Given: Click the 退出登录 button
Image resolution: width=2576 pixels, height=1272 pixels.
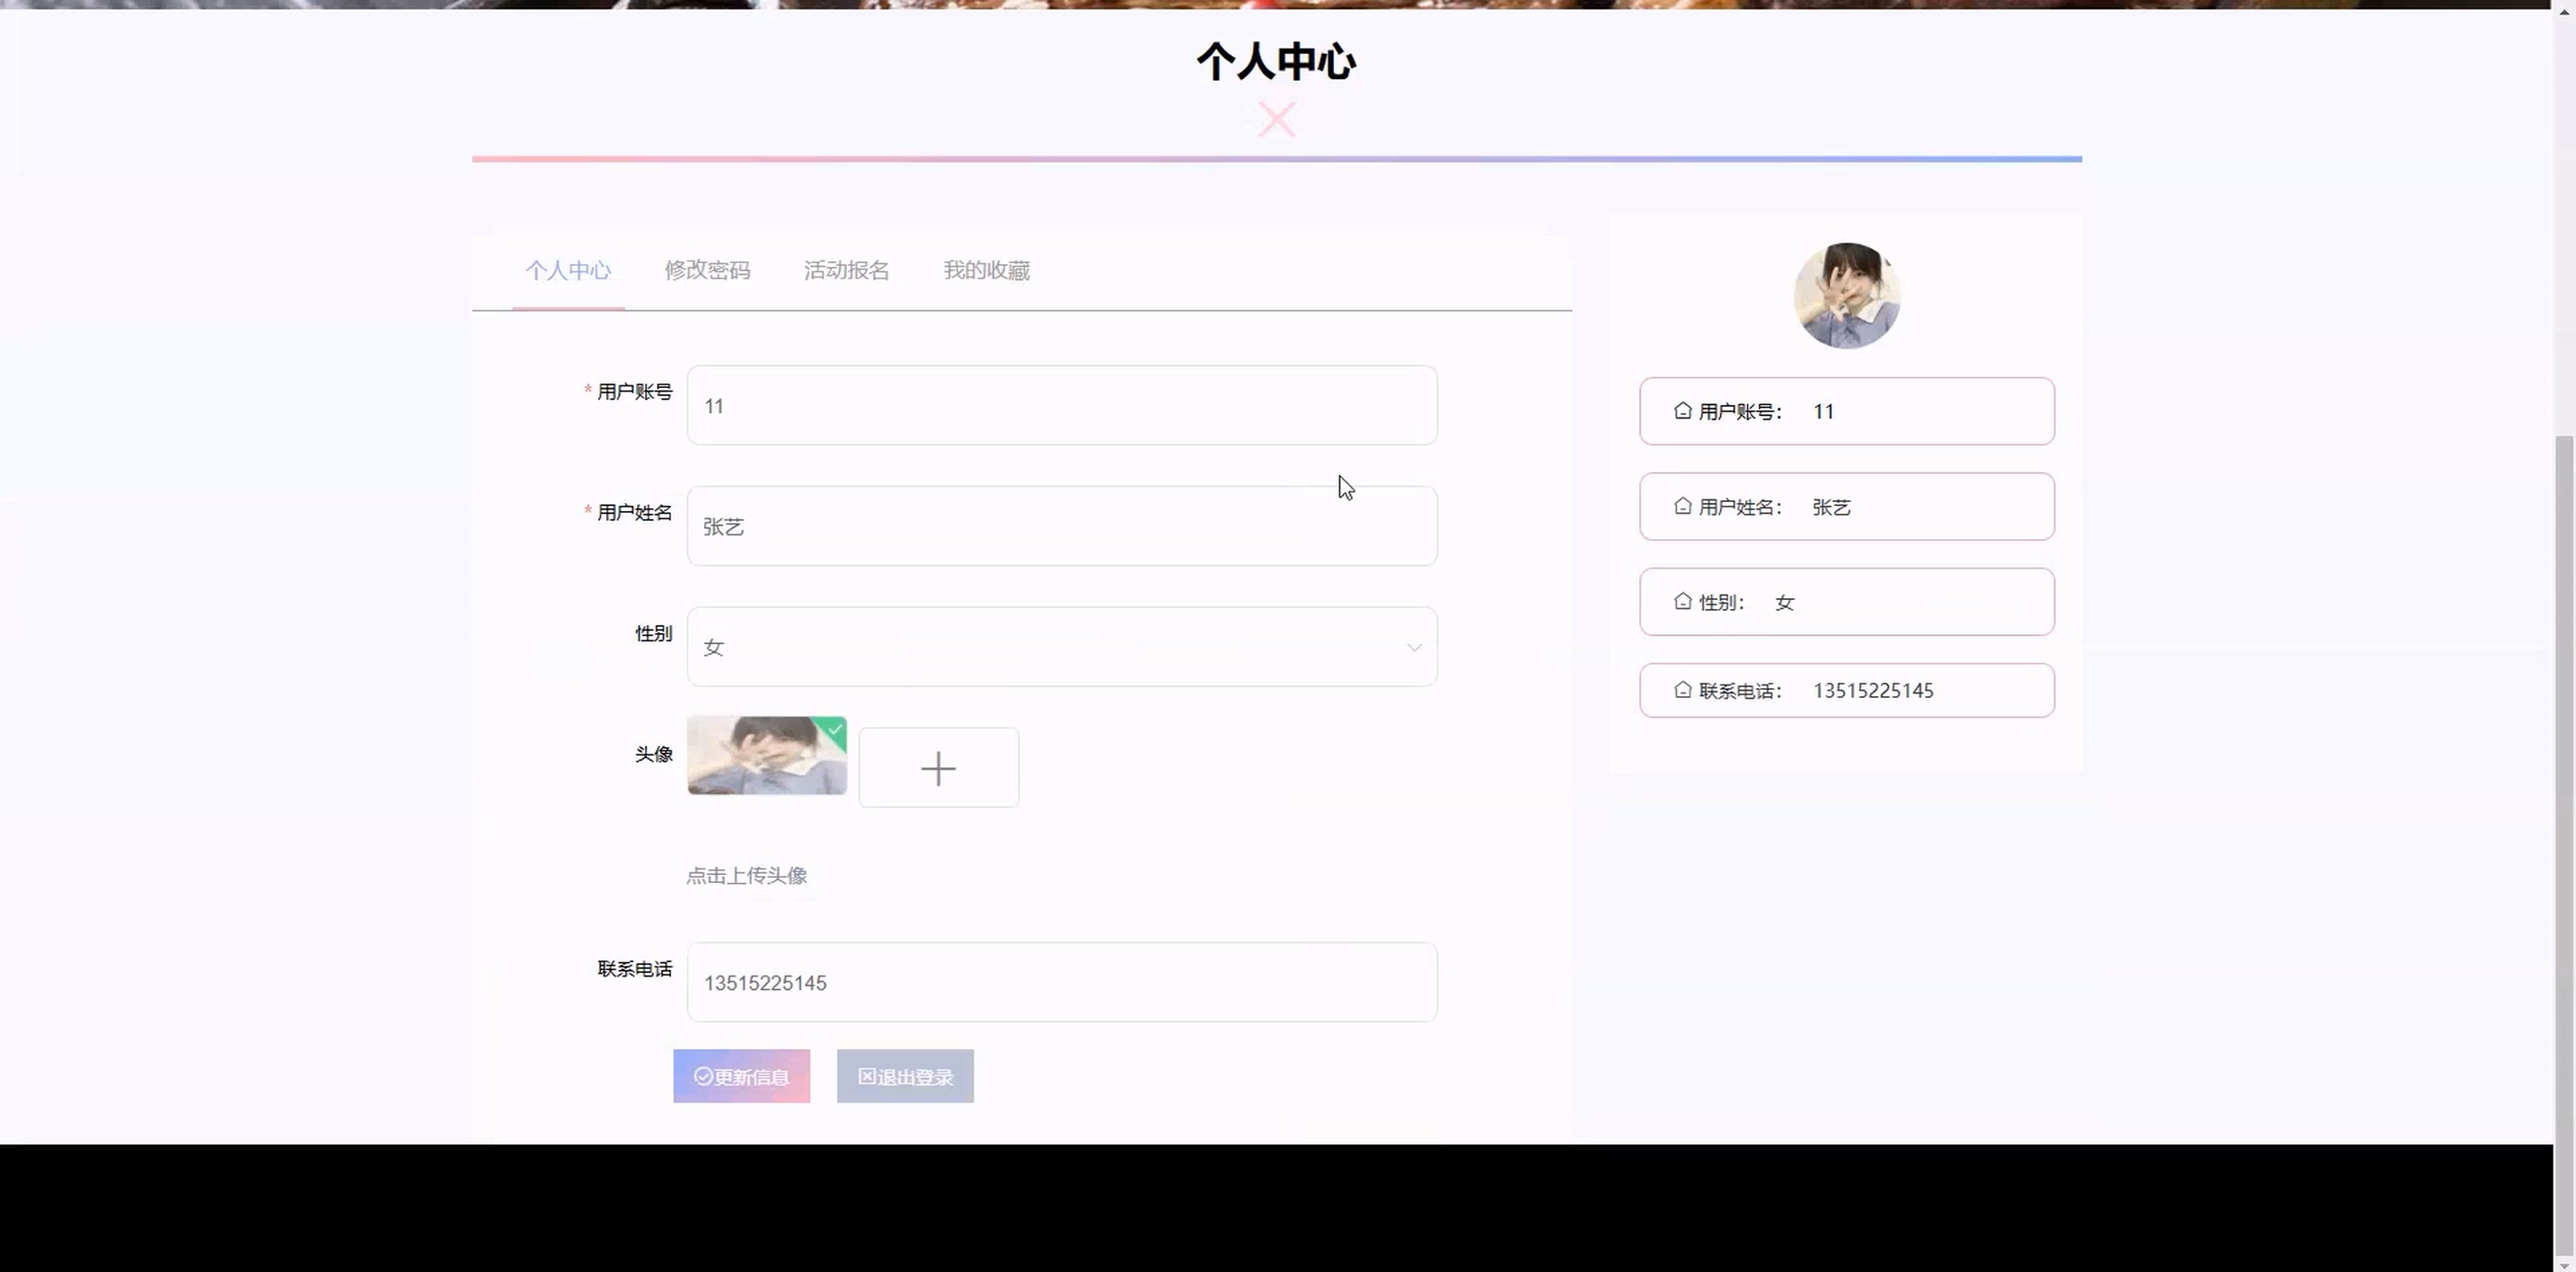Looking at the screenshot, I should point(905,1077).
